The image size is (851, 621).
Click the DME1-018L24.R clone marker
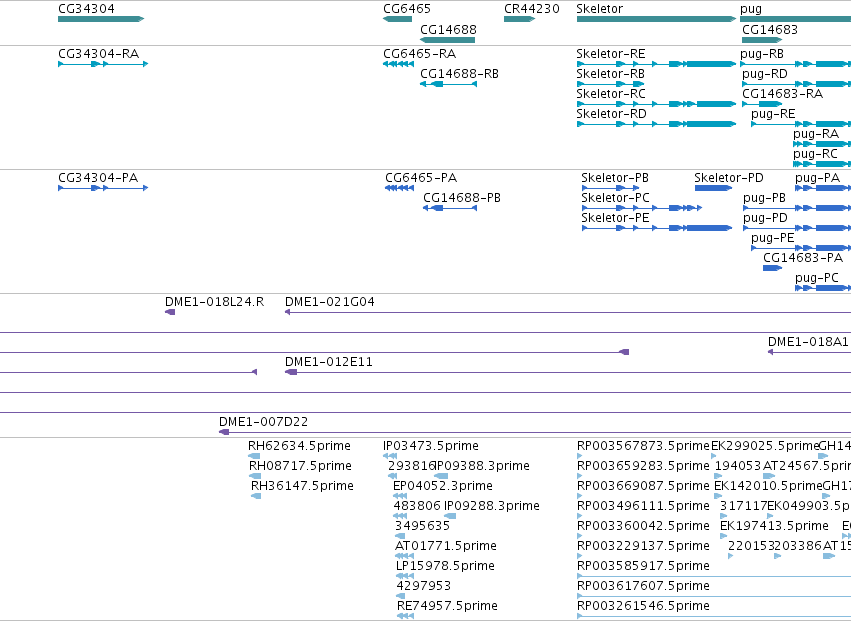[x=170, y=312]
